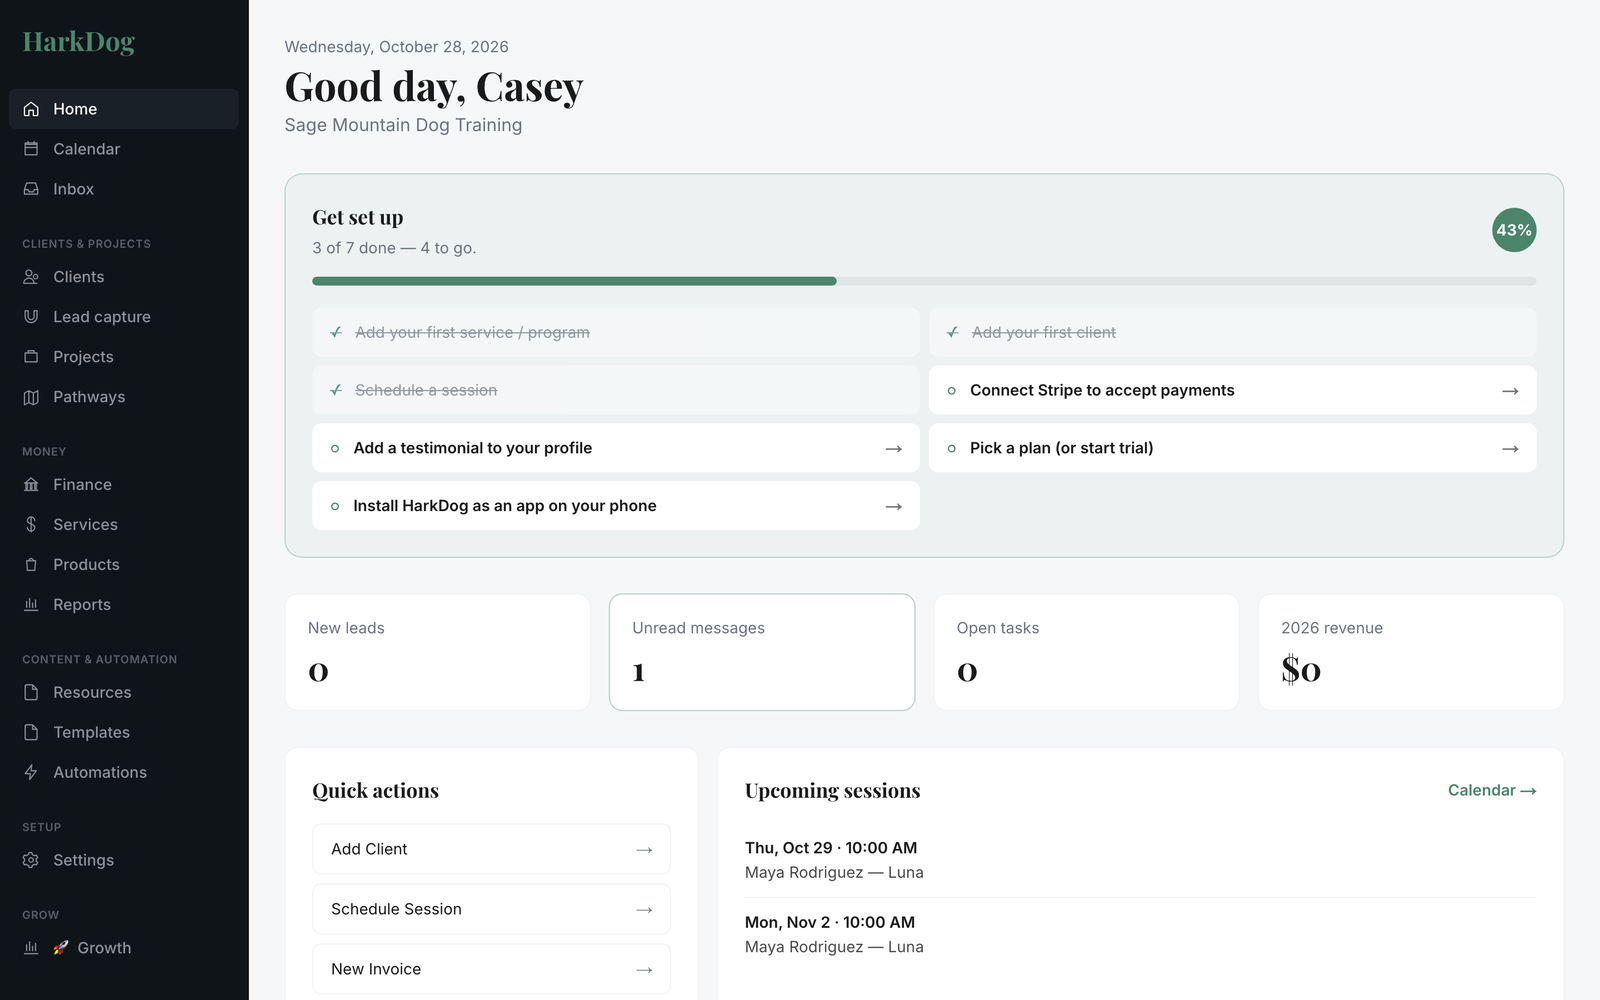Click the Projects briefcase icon
The image size is (1600, 1000).
(x=31, y=357)
